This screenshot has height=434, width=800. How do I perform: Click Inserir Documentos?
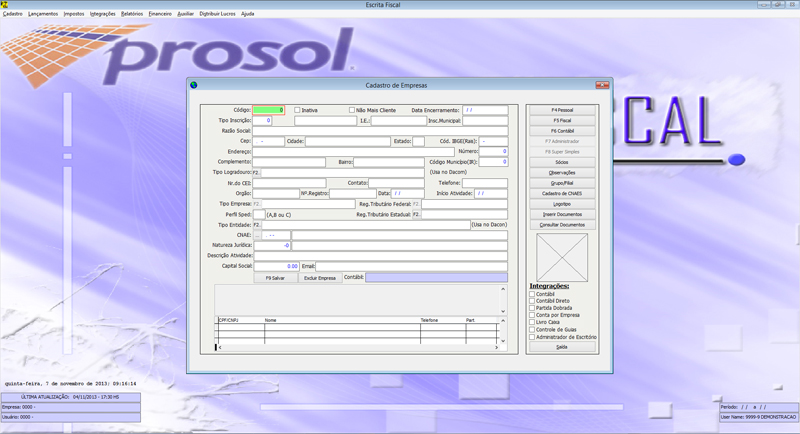(562, 215)
